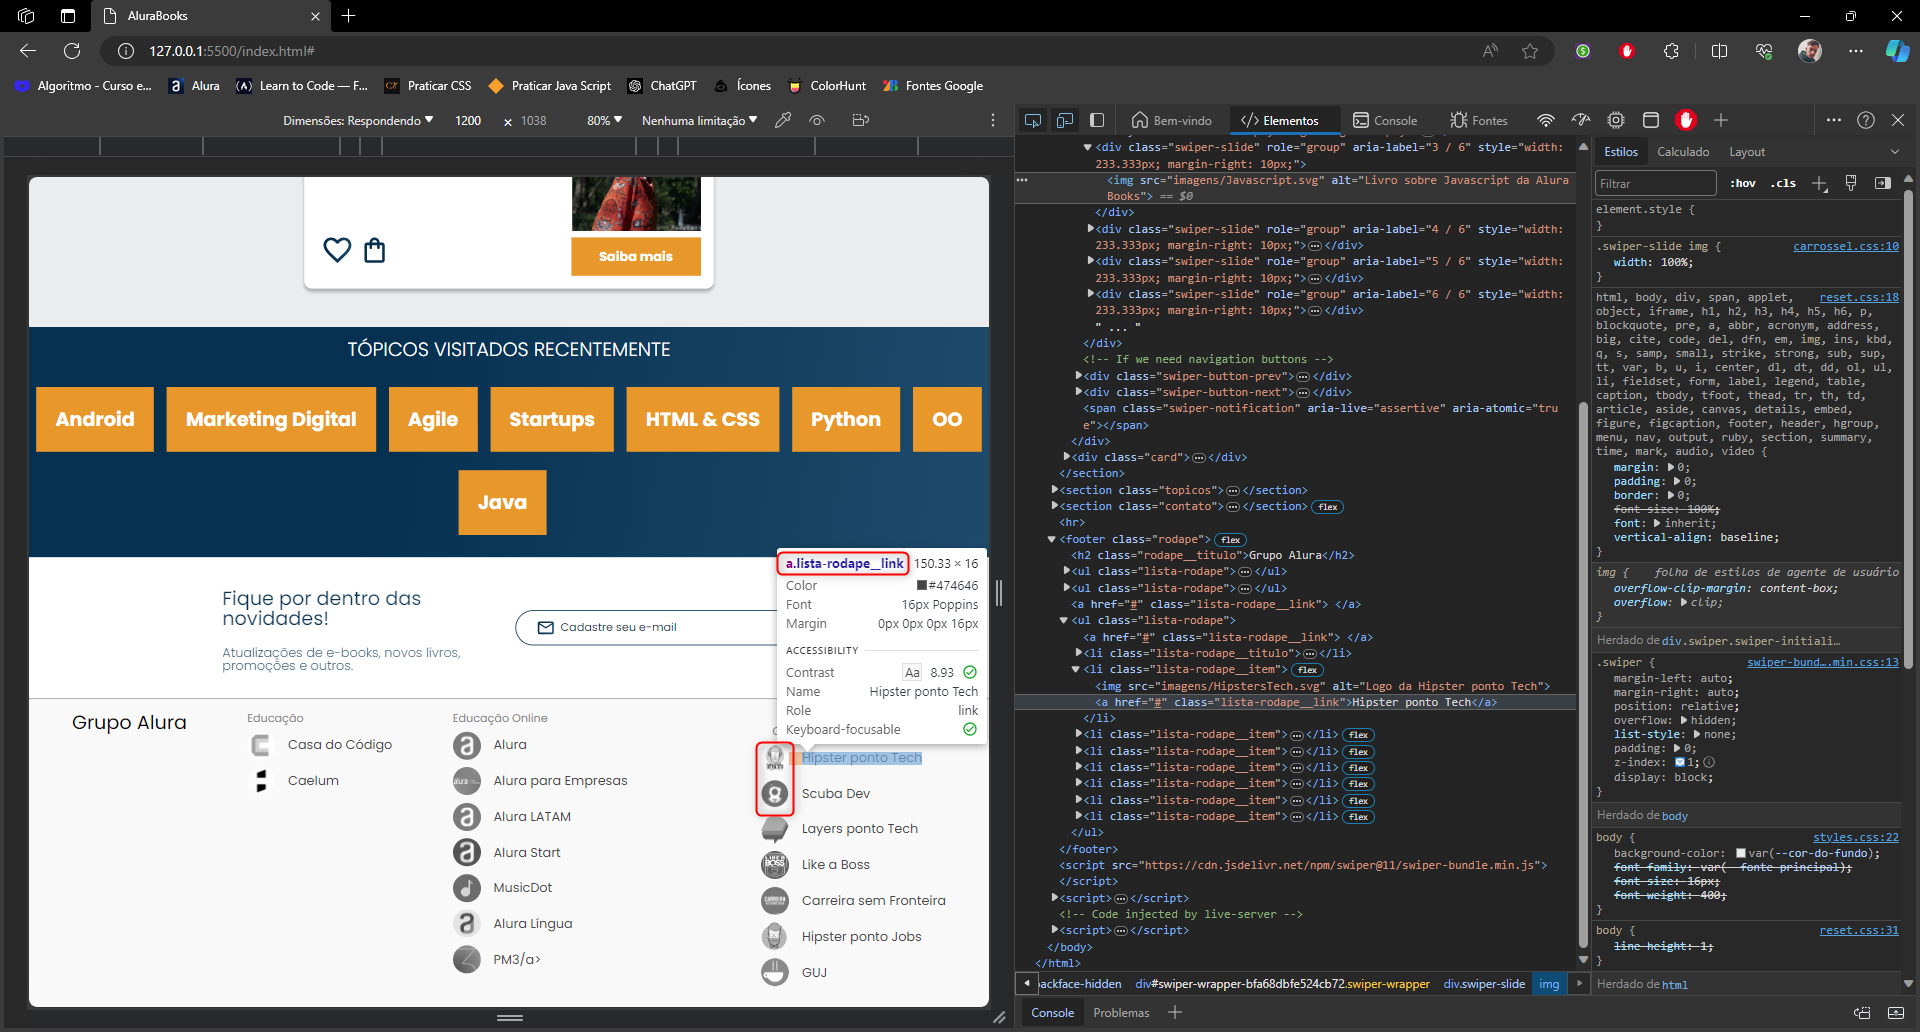Click the Java topic button
The image size is (1920, 1032).
[x=502, y=502]
